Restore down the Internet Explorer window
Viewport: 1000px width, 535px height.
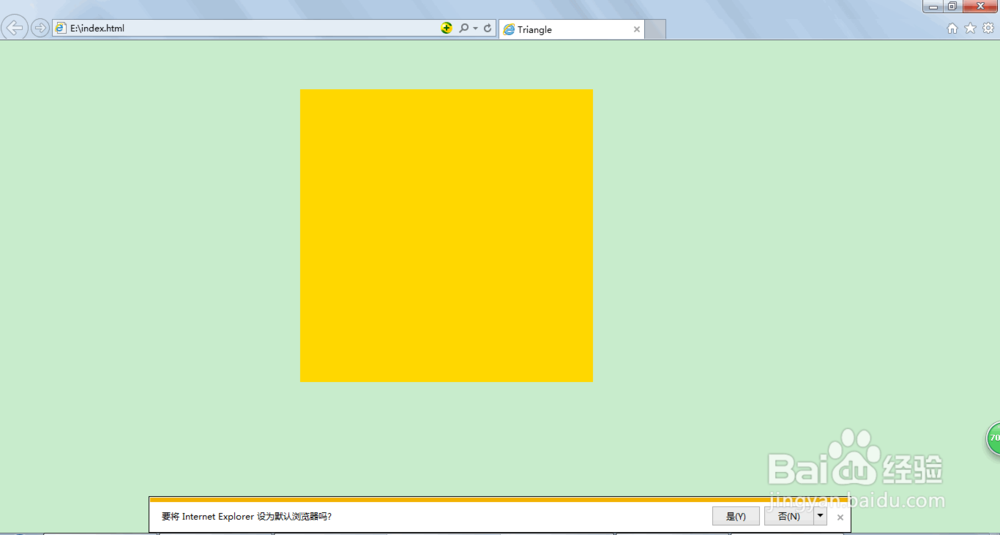(x=952, y=6)
